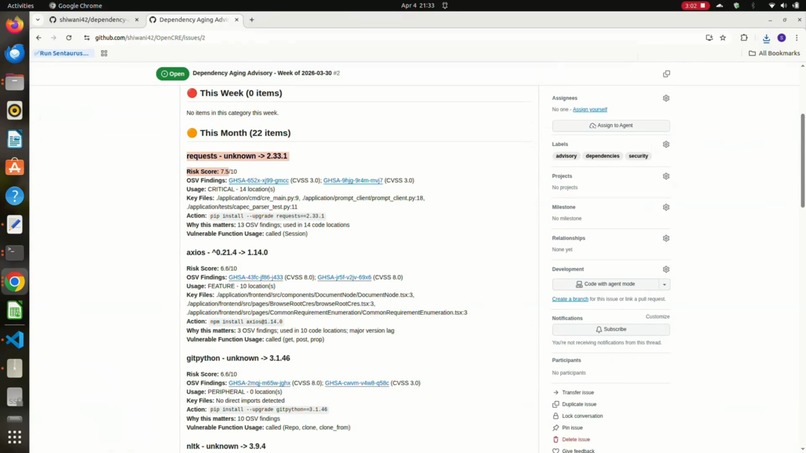Image resolution: width=806 pixels, height=453 pixels.
Task: Expand the Code with agent mode dropdown arrow
Action: pos(664,284)
